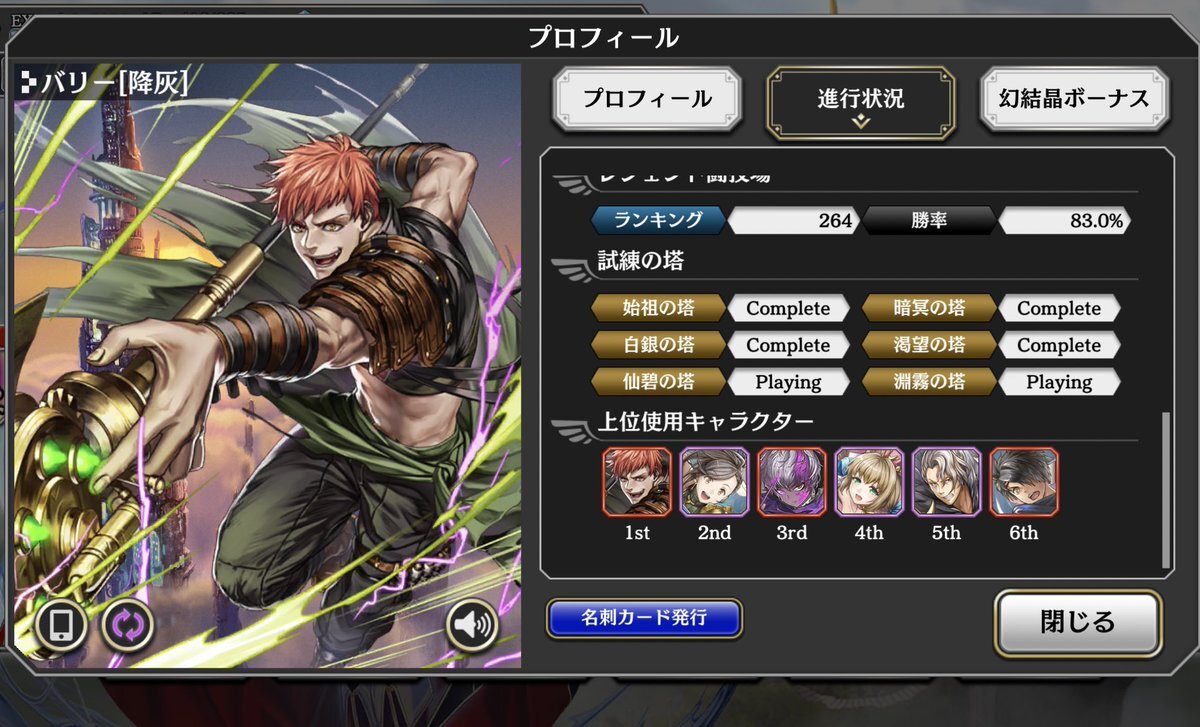1200x727 pixels.
Task: Close the dialog with 閉じる button
Action: click(1077, 622)
